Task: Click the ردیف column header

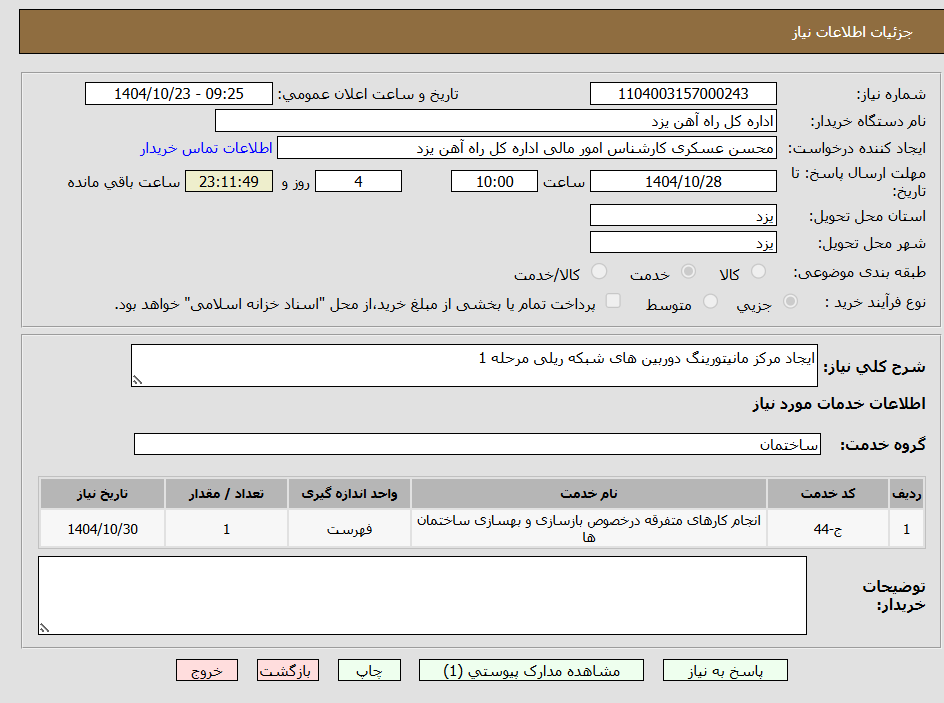Action: click(907, 494)
